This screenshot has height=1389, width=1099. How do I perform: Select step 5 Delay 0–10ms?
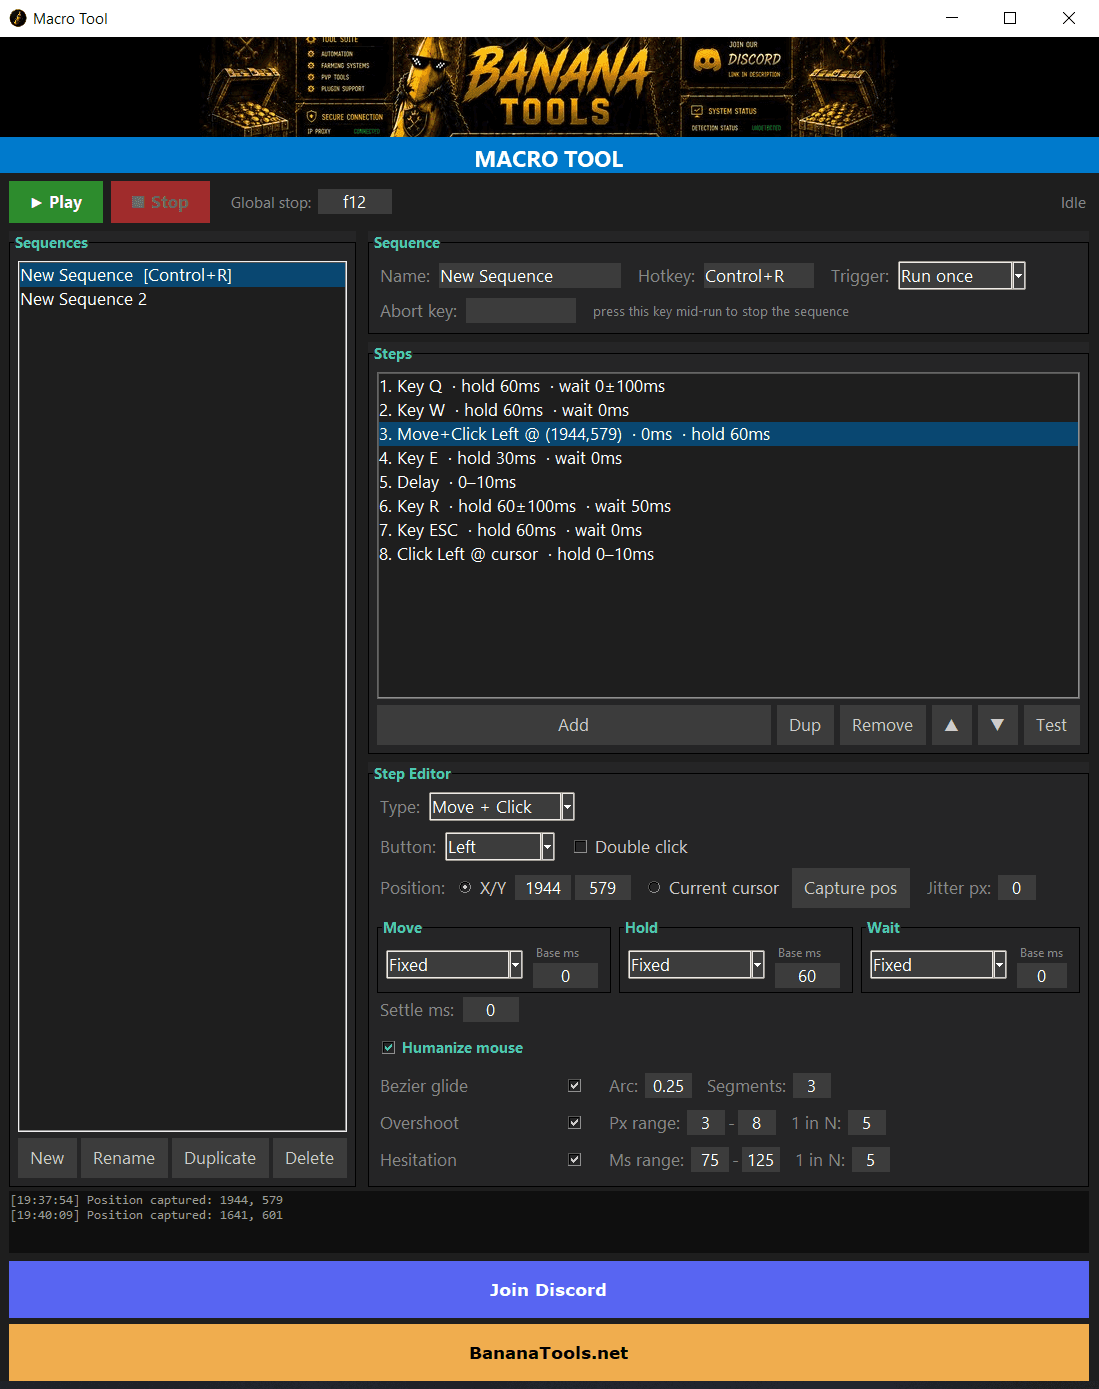click(x=728, y=482)
